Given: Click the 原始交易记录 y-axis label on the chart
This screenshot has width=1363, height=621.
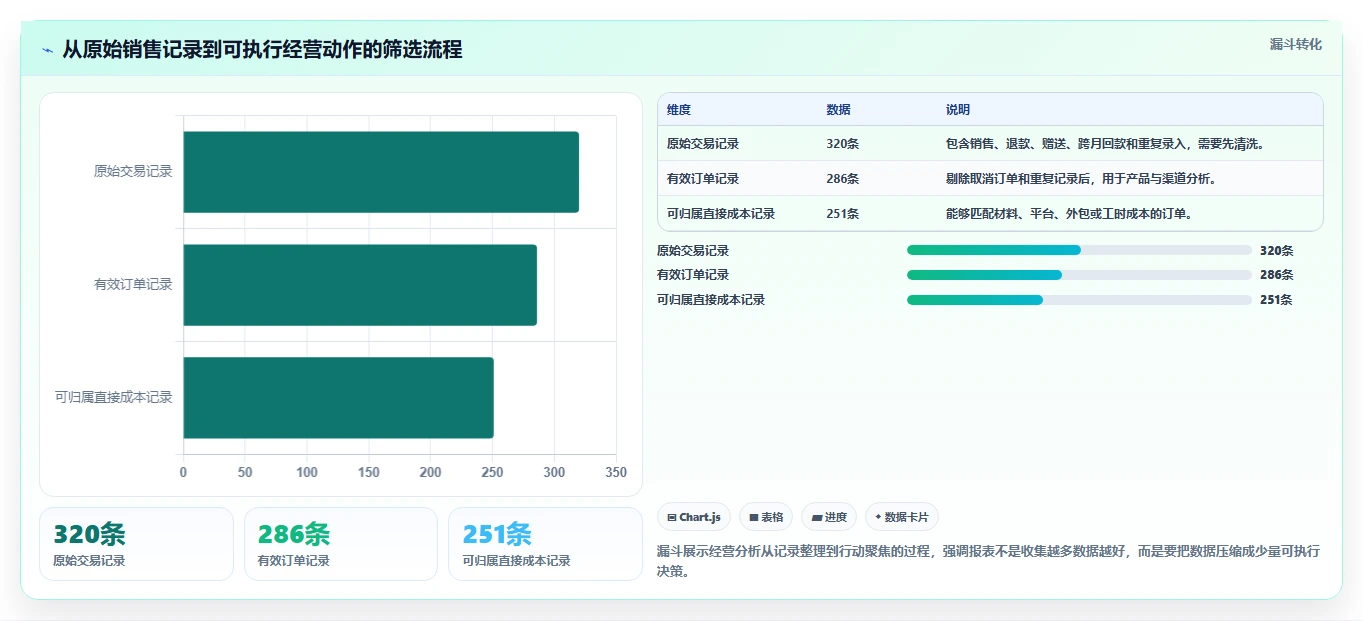Looking at the screenshot, I should (x=133, y=172).
